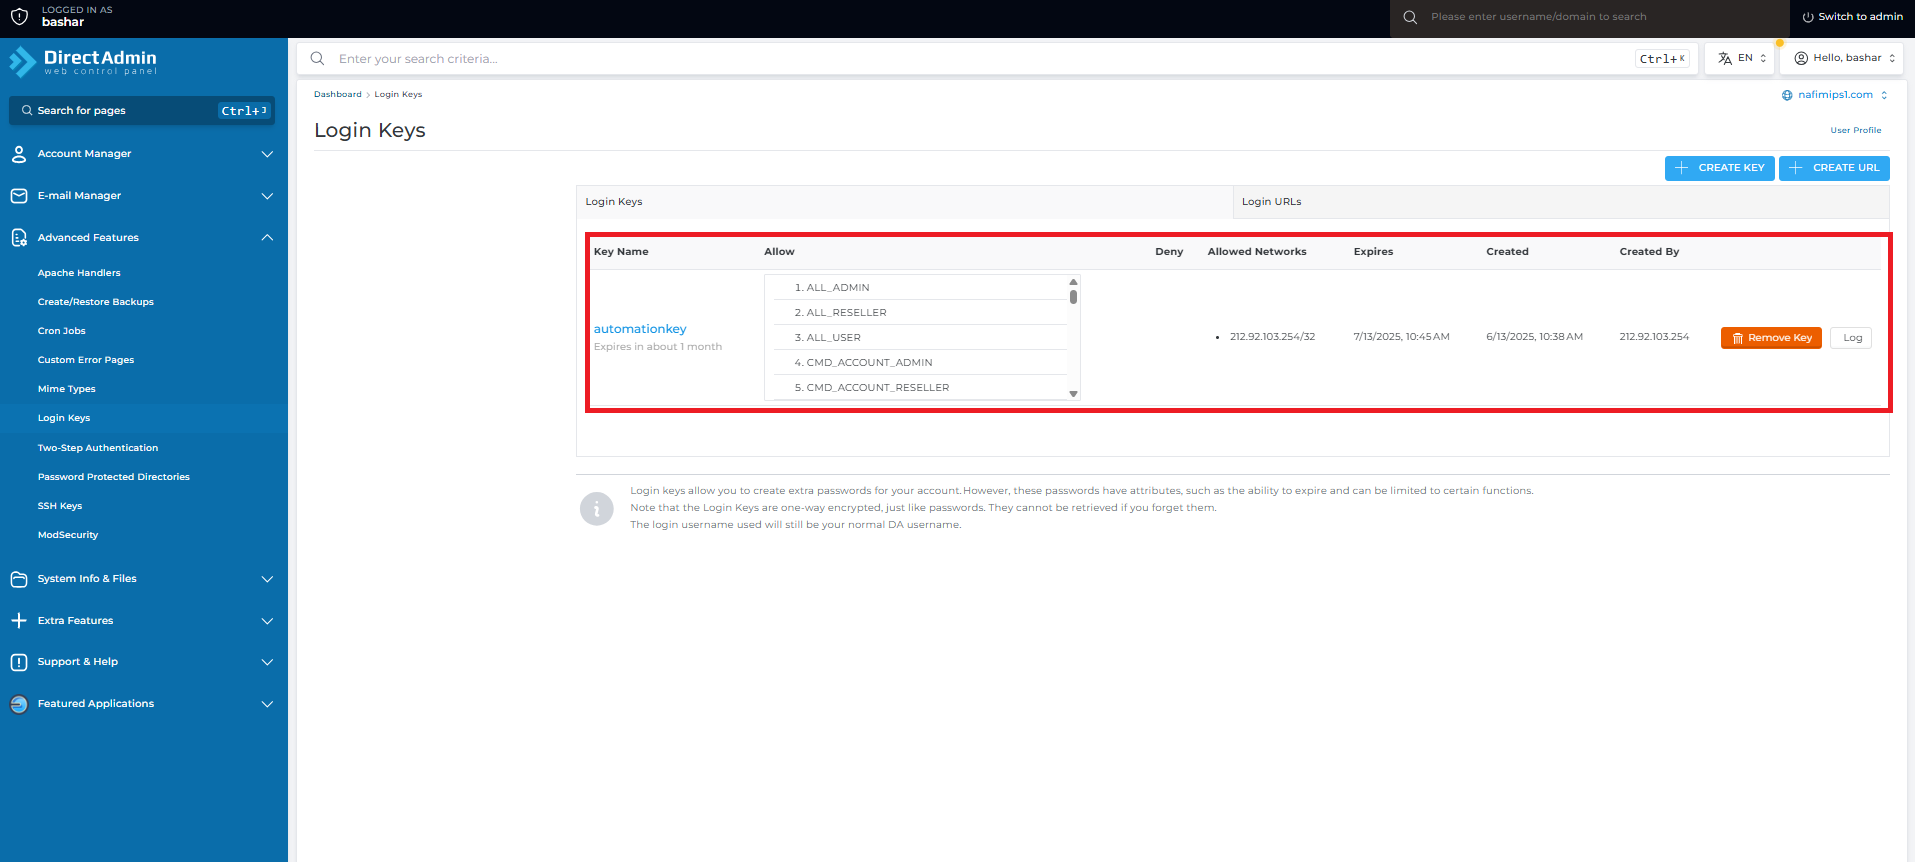The width and height of the screenshot is (1915, 862).
Task: Click the user avatar icon beside Hello, bashar
Action: pyautogui.click(x=1801, y=58)
